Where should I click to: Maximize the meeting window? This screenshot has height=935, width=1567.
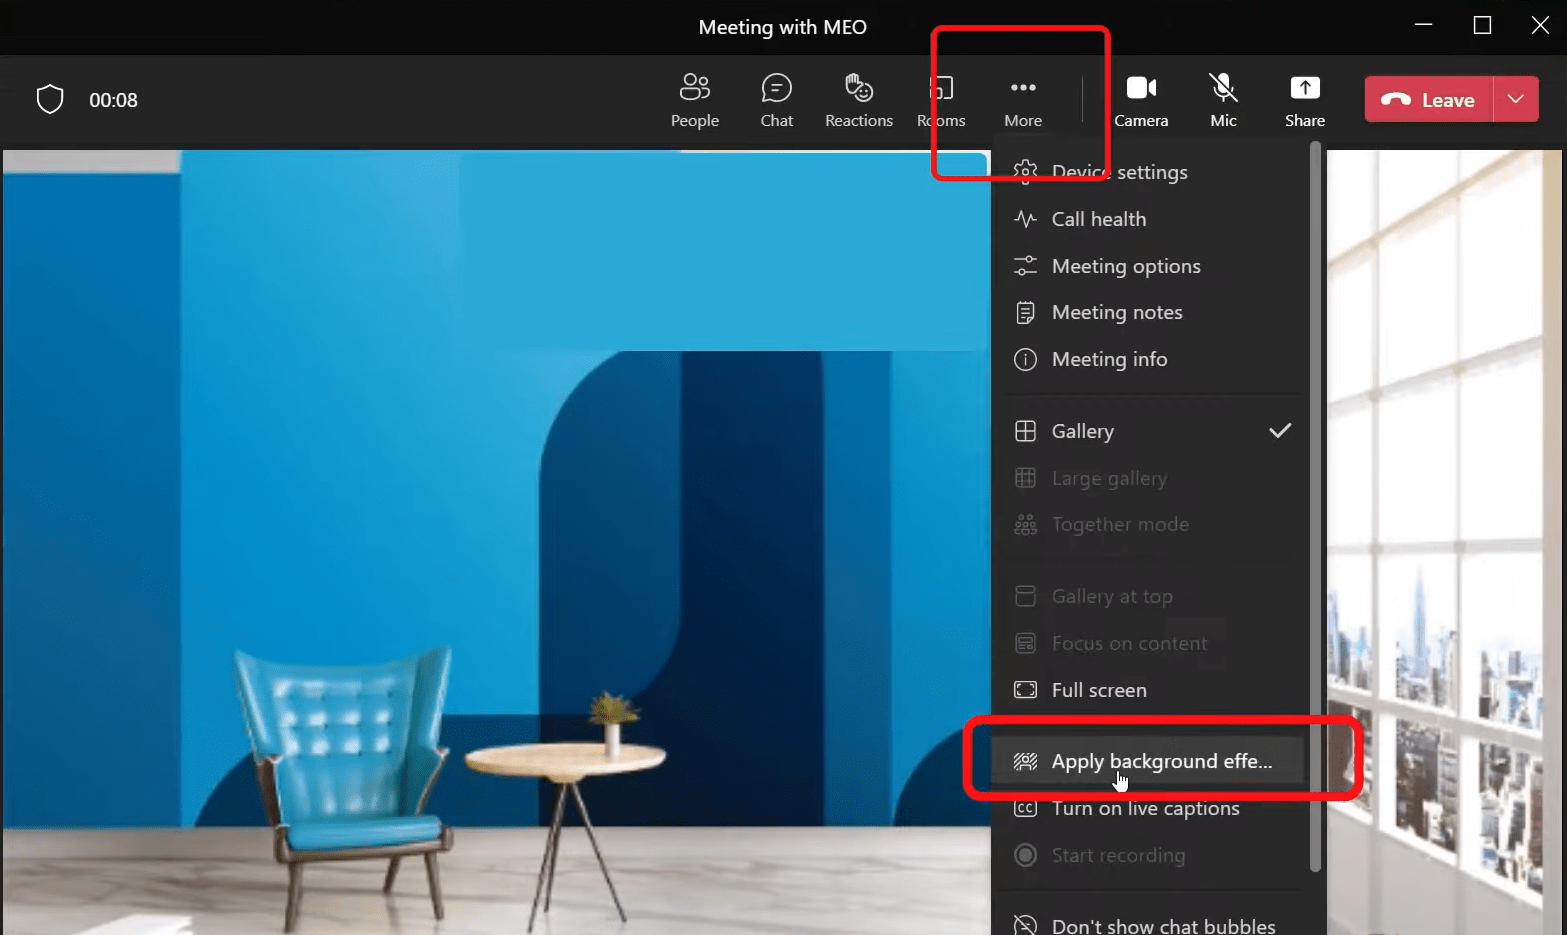[x=1482, y=26]
